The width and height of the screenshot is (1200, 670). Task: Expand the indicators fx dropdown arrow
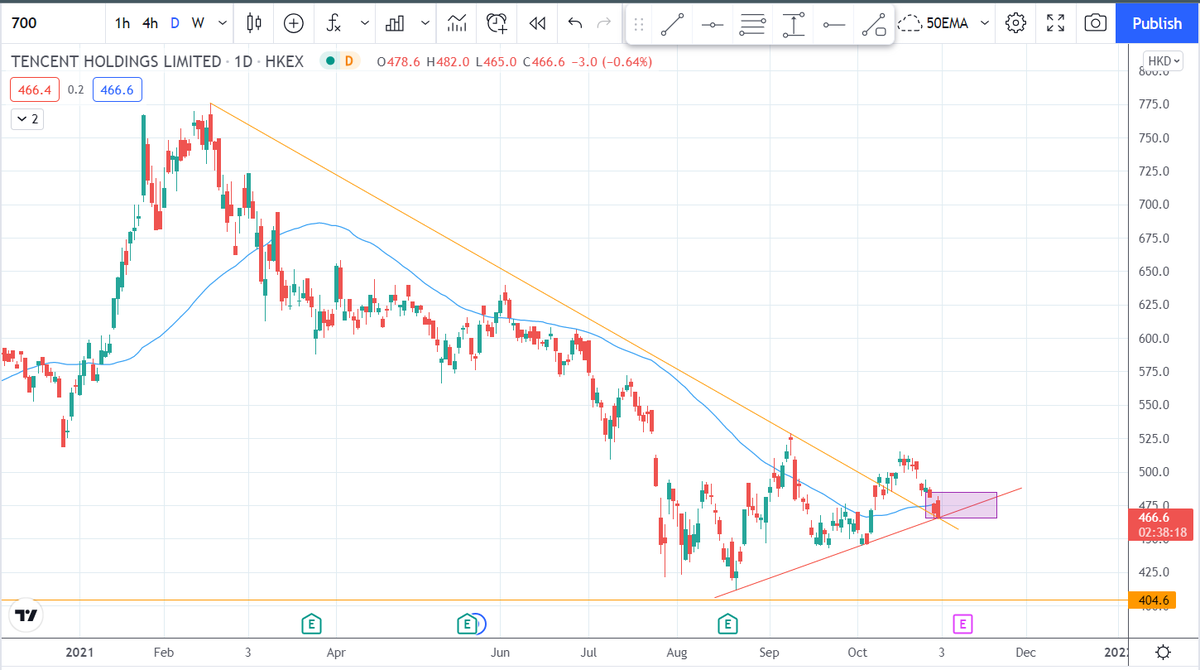point(364,22)
